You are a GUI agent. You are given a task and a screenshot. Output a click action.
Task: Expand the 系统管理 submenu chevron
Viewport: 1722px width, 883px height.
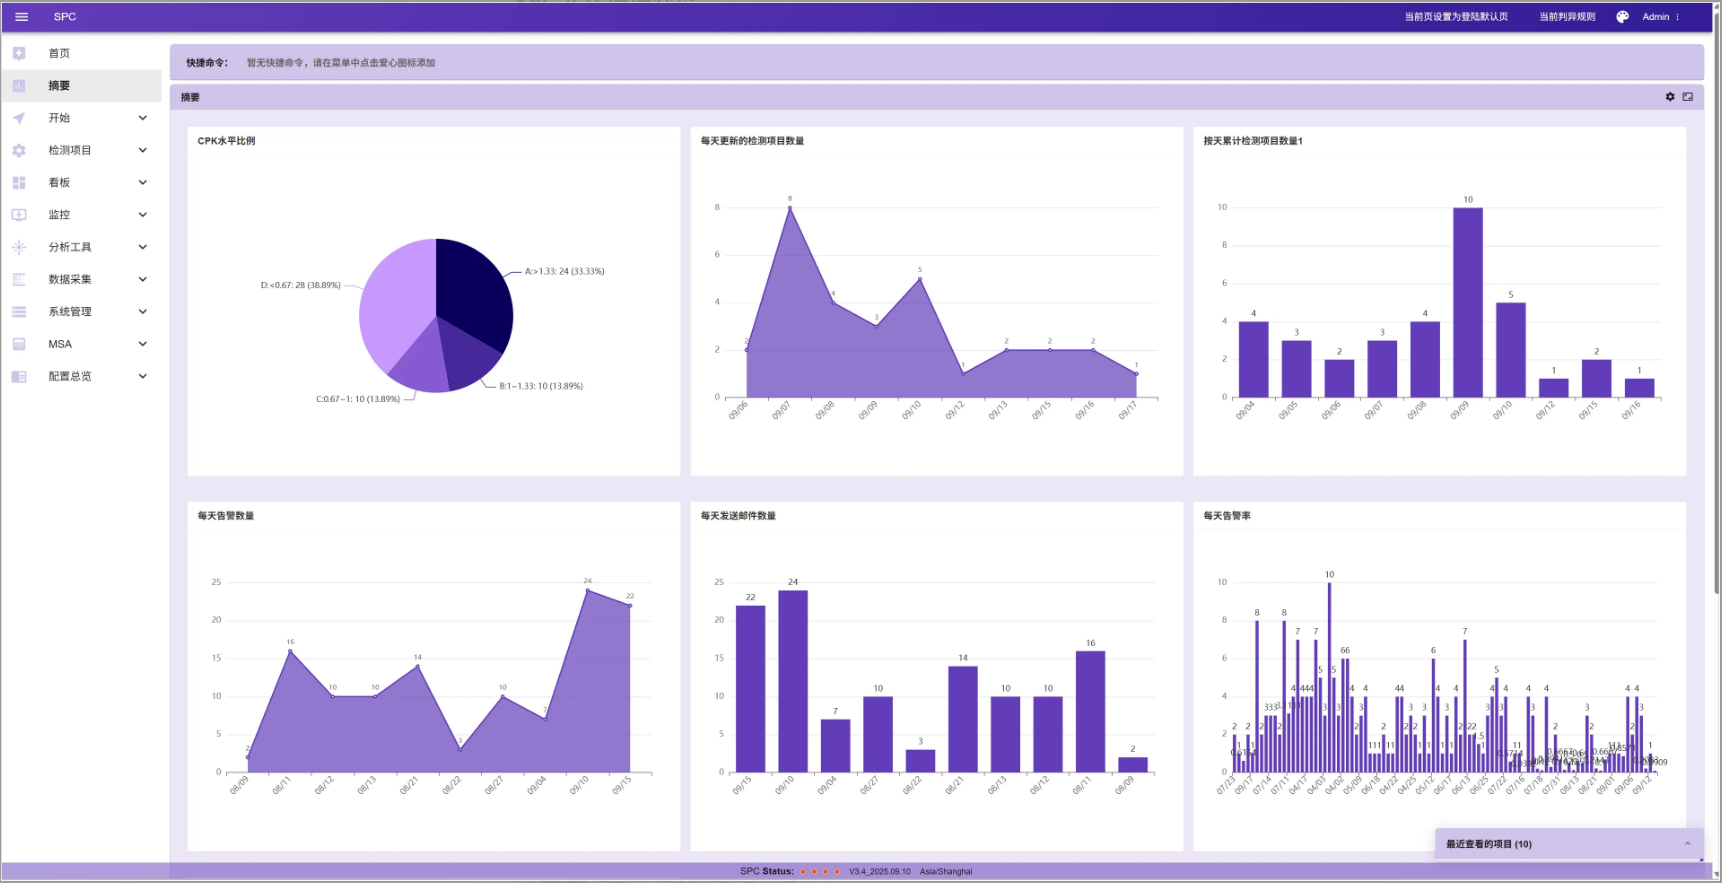coord(143,312)
